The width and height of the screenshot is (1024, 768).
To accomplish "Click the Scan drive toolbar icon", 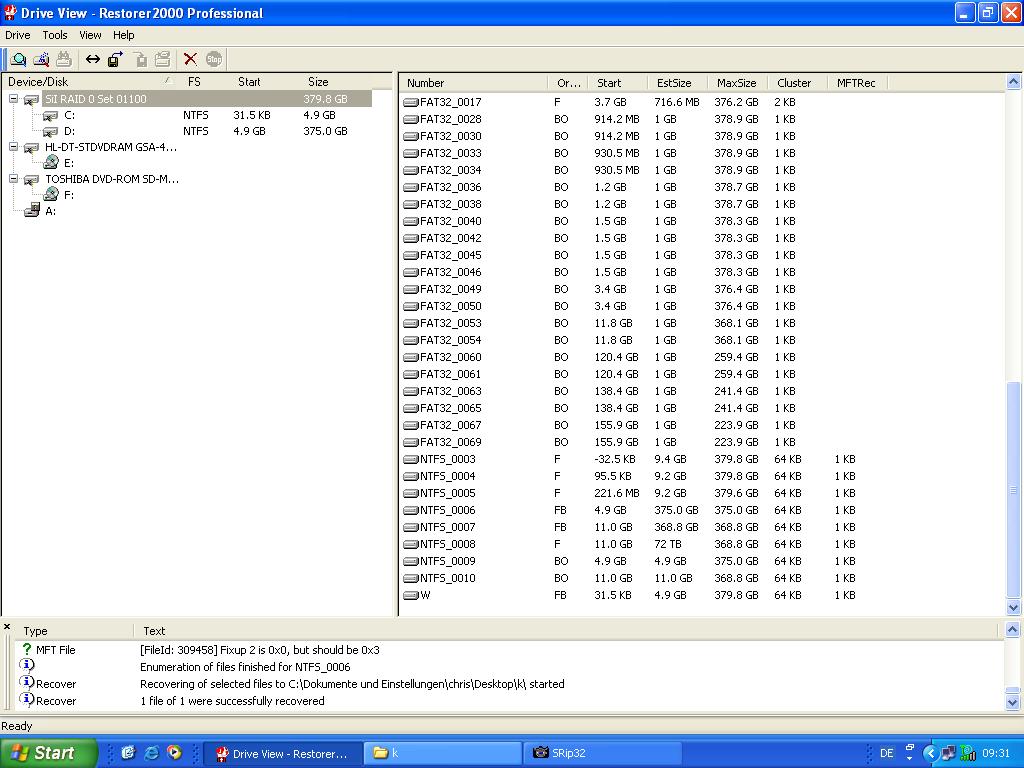I will (x=41, y=59).
